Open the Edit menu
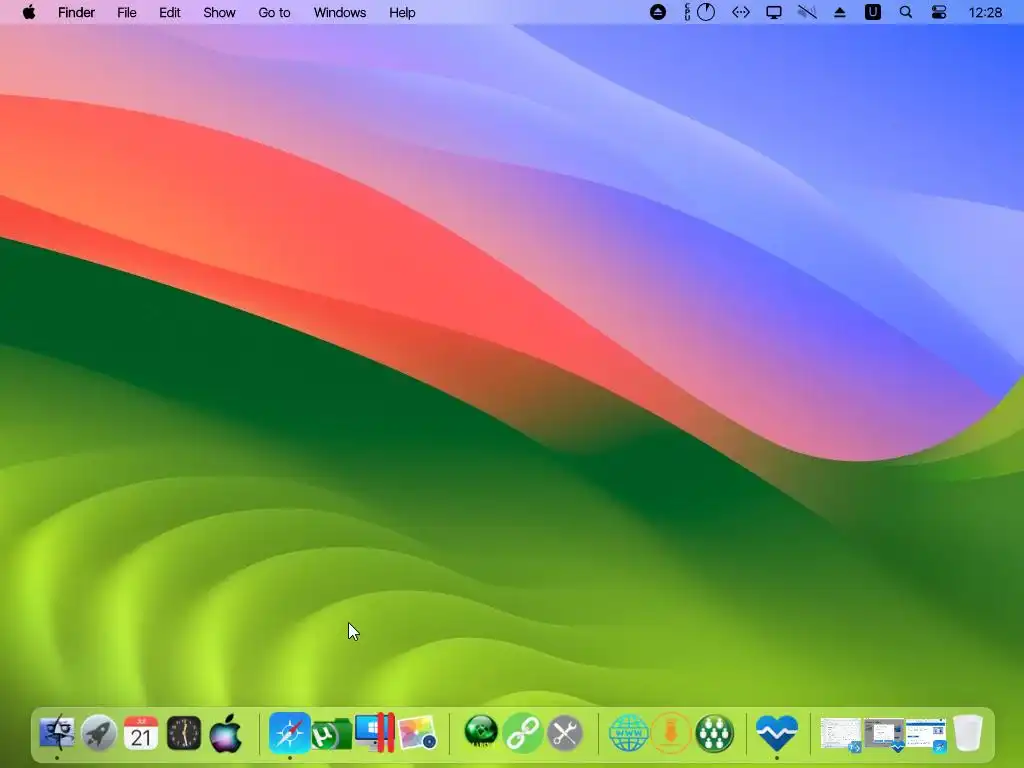This screenshot has height=768, width=1024. pyautogui.click(x=170, y=12)
